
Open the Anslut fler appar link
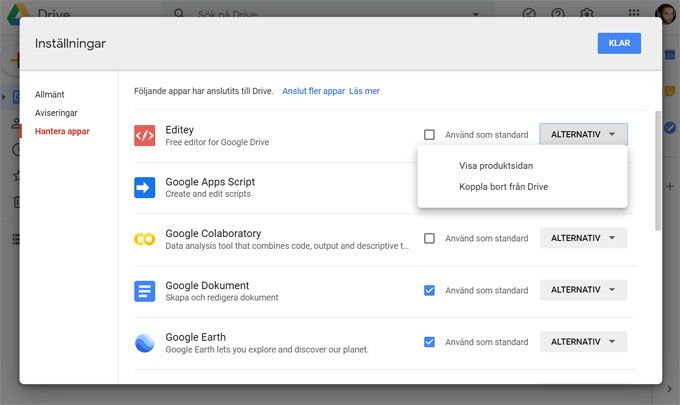click(314, 91)
